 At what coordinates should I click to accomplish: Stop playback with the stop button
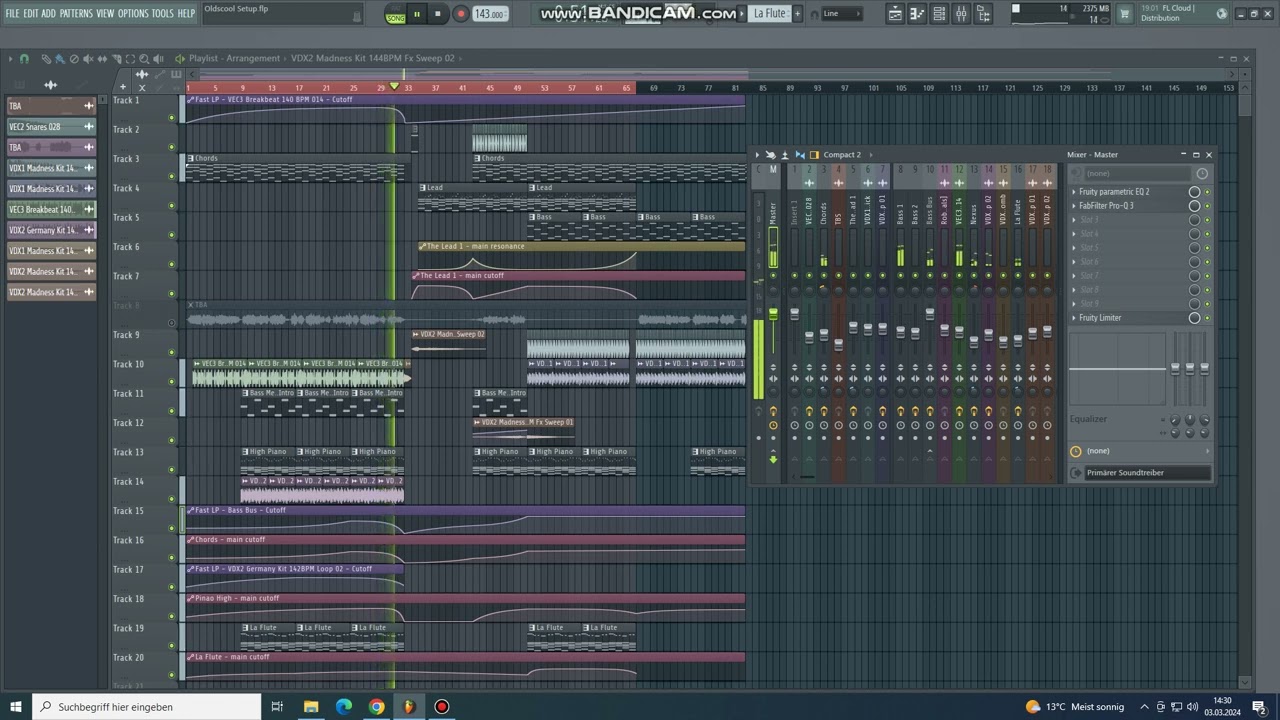pyautogui.click(x=438, y=14)
